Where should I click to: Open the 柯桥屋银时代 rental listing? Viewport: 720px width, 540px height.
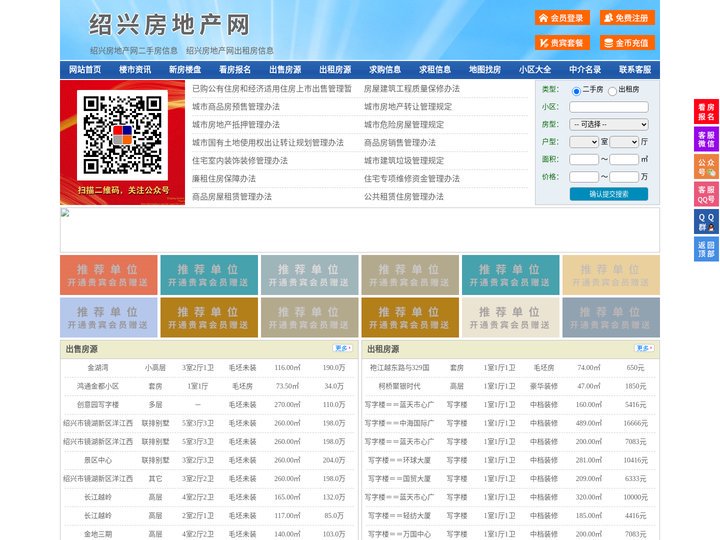click(399, 386)
